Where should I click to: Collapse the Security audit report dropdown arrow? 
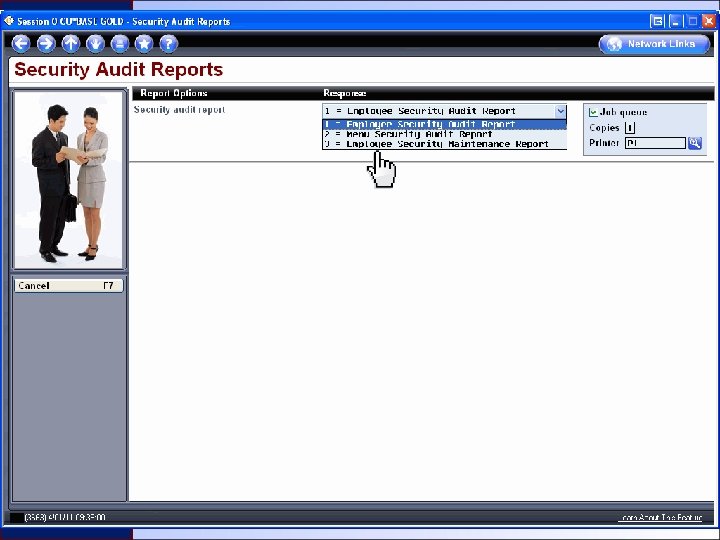click(560, 111)
